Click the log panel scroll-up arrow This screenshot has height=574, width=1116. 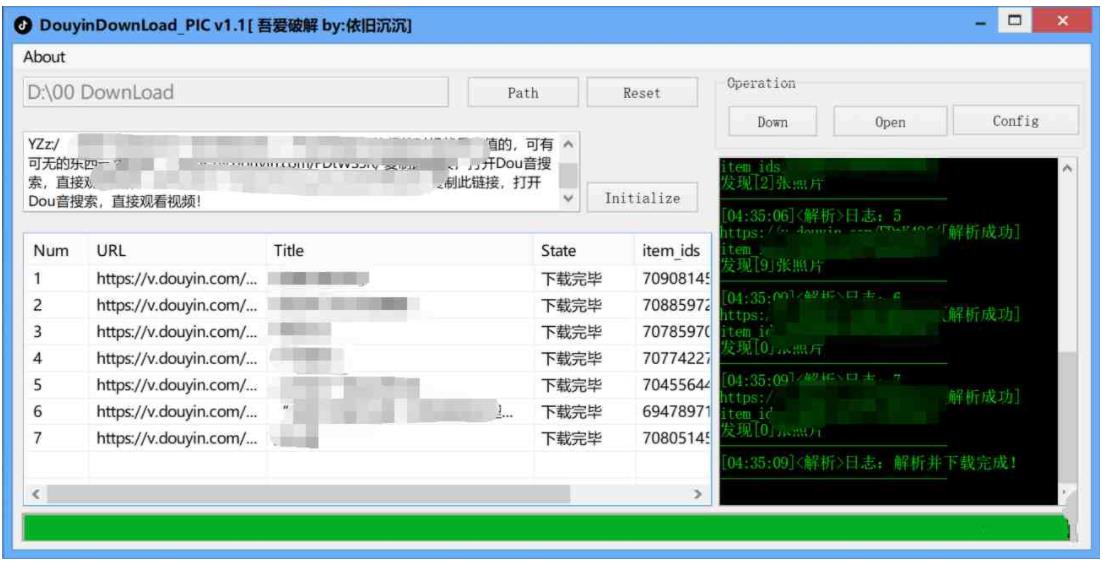pyautogui.click(x=1067, y=169)
